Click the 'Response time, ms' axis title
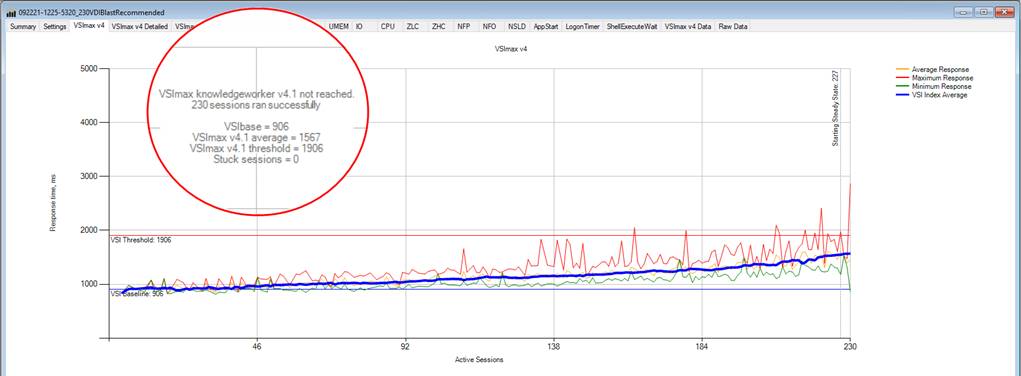 pos(54,203)
